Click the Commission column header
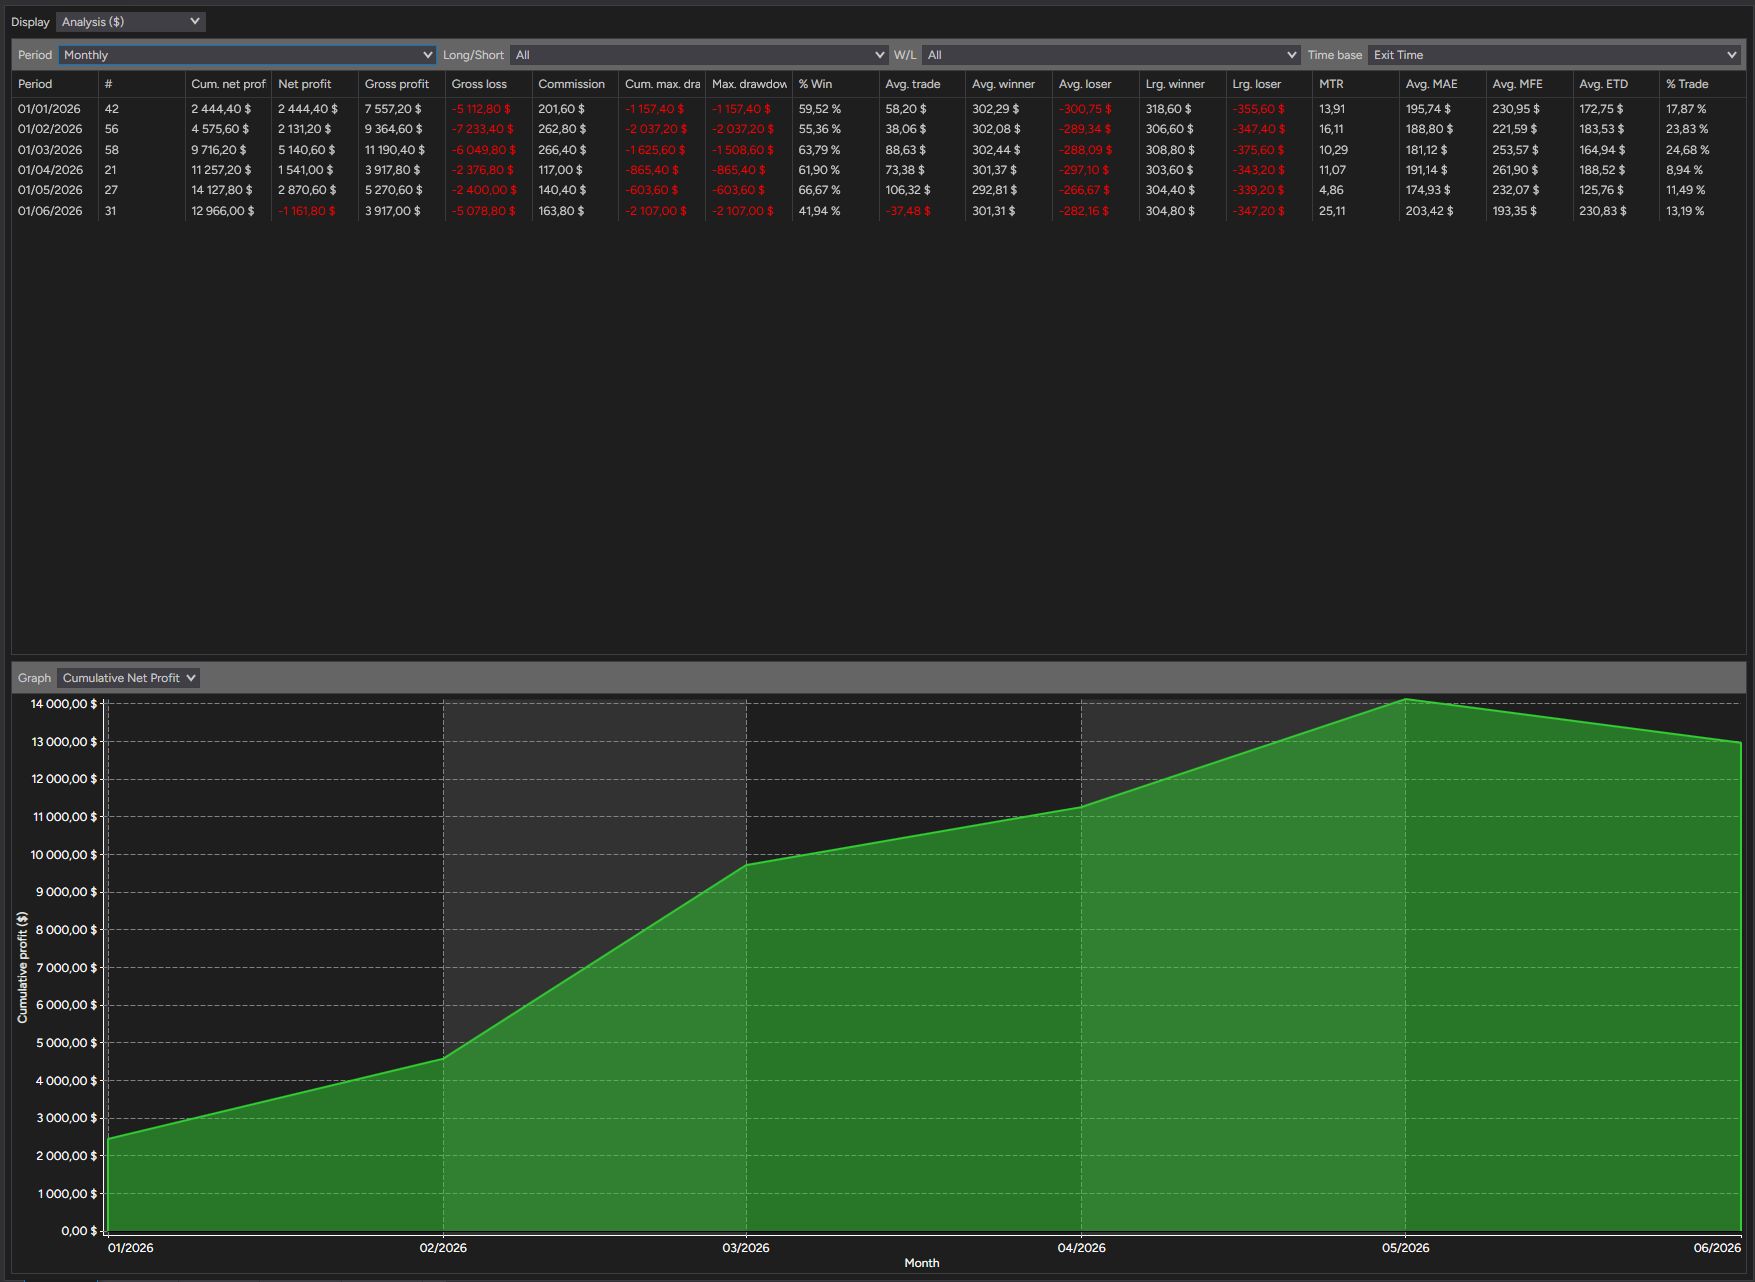1755x1282 pixels. pyautogui.click(x=575, y=84)
